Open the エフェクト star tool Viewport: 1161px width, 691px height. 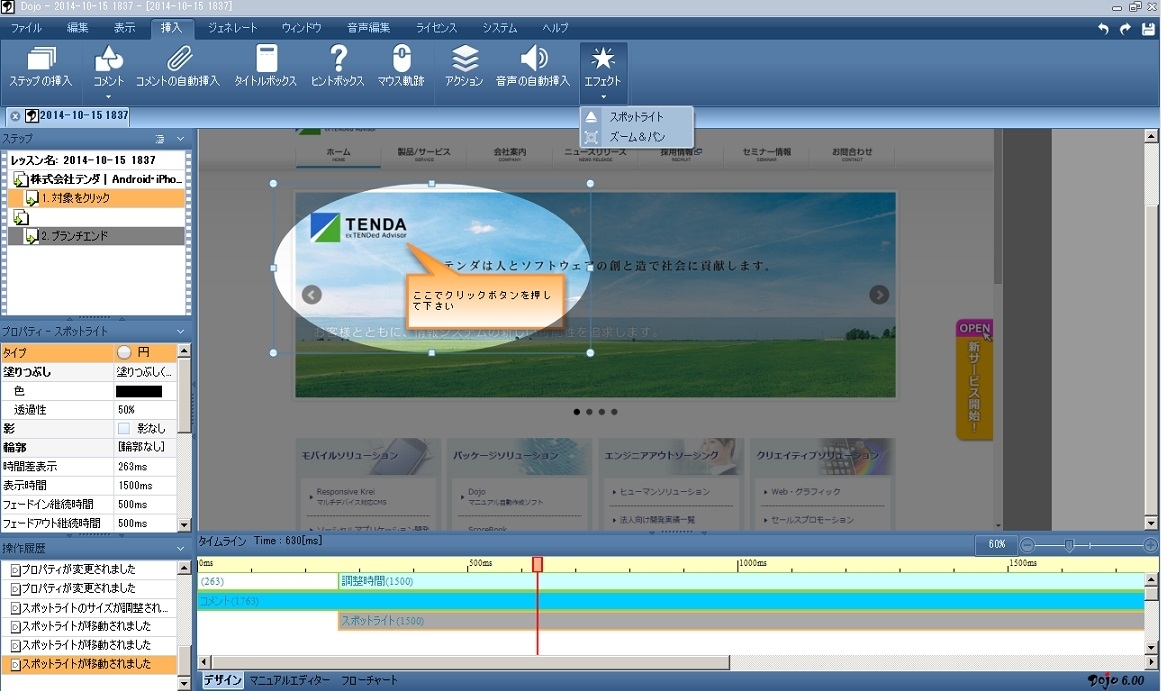coord(603,67)
